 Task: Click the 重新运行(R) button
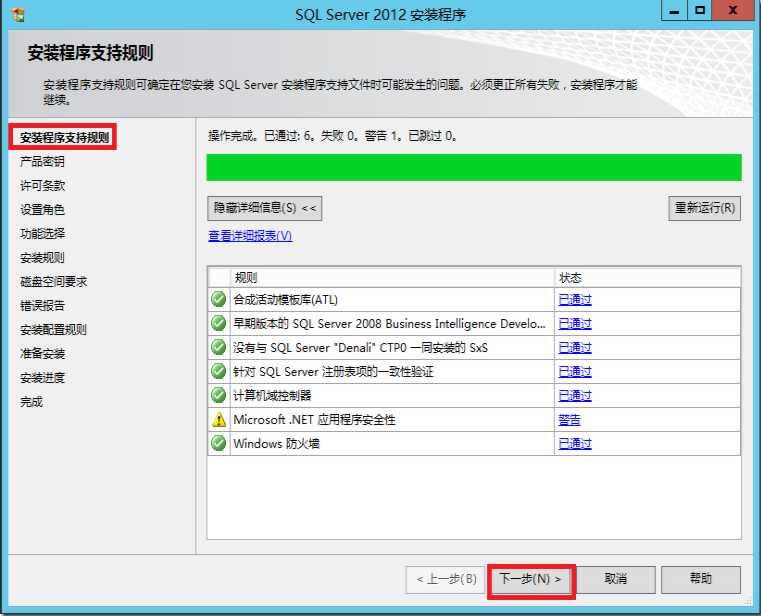pos(705,208)
